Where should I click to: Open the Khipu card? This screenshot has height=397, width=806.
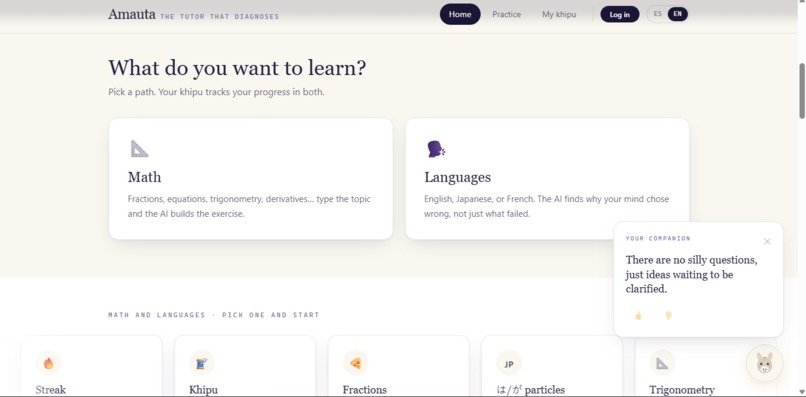[x=245, y=366]
